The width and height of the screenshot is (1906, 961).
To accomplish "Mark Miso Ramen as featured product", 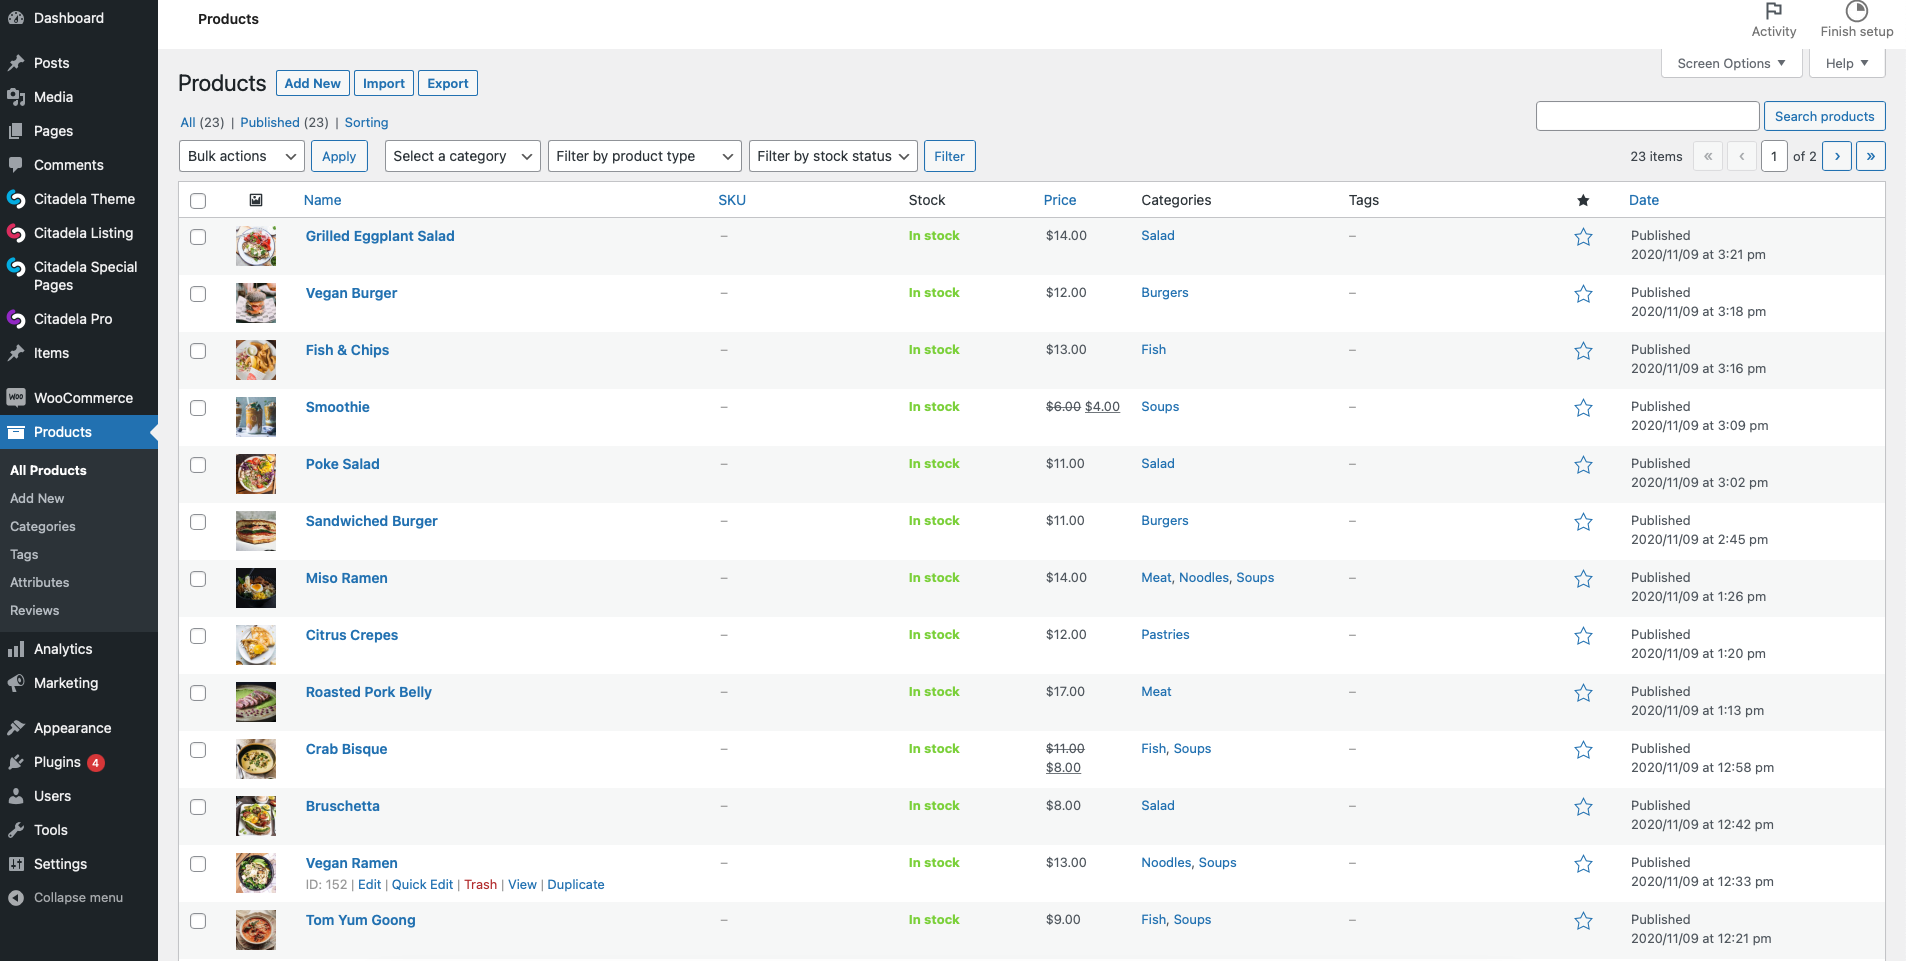I will [x=1583, y=579].
